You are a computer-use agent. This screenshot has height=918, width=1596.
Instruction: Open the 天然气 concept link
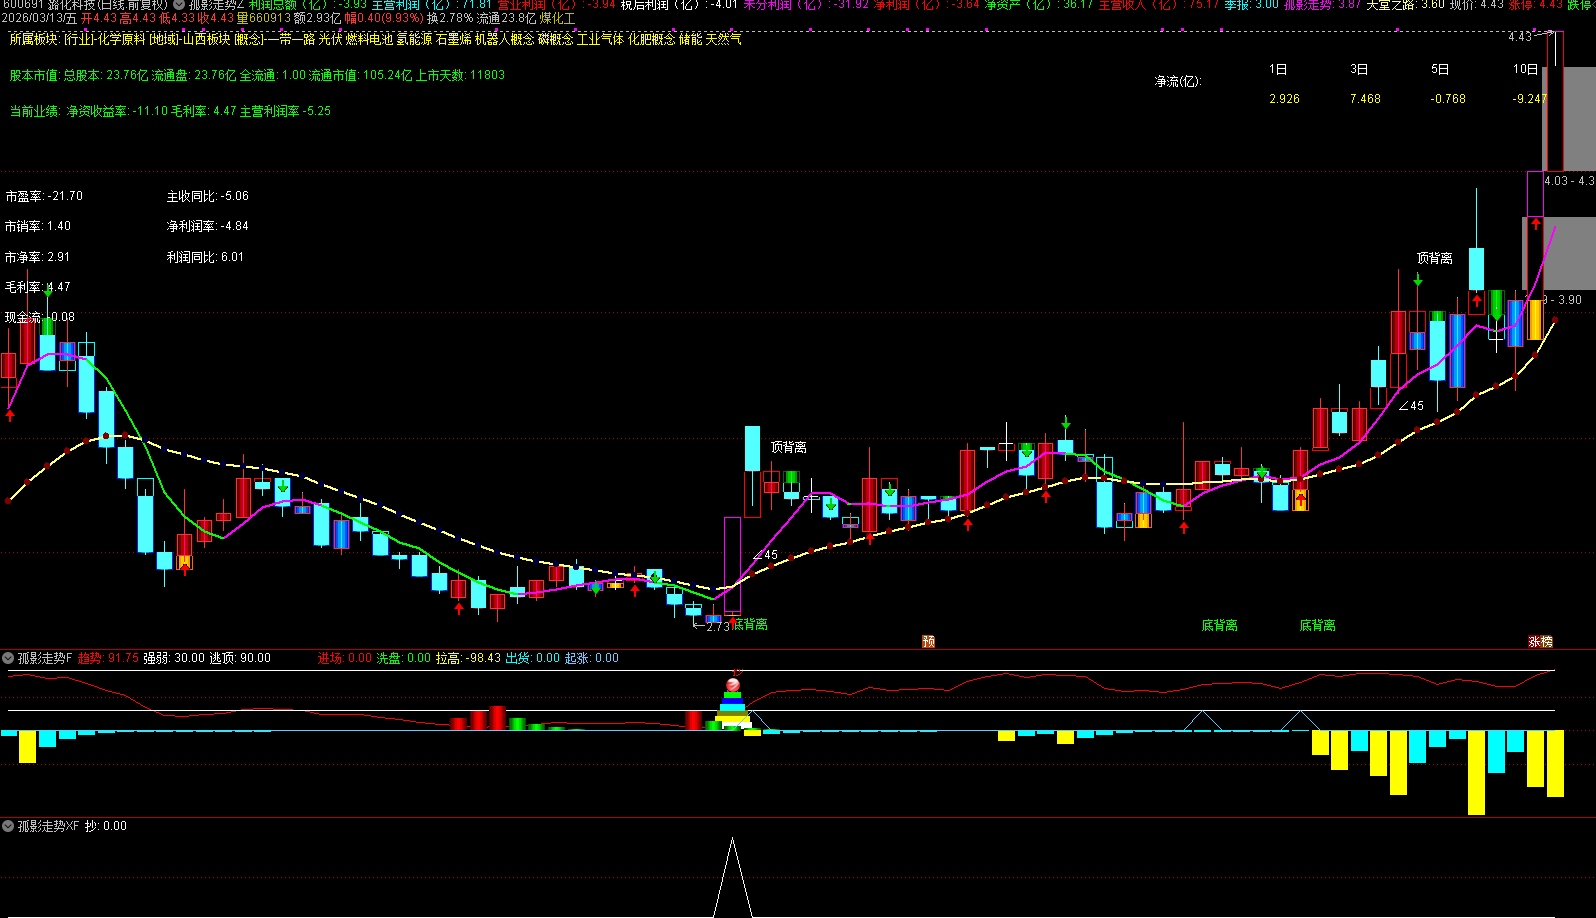(x=723, y=39)
